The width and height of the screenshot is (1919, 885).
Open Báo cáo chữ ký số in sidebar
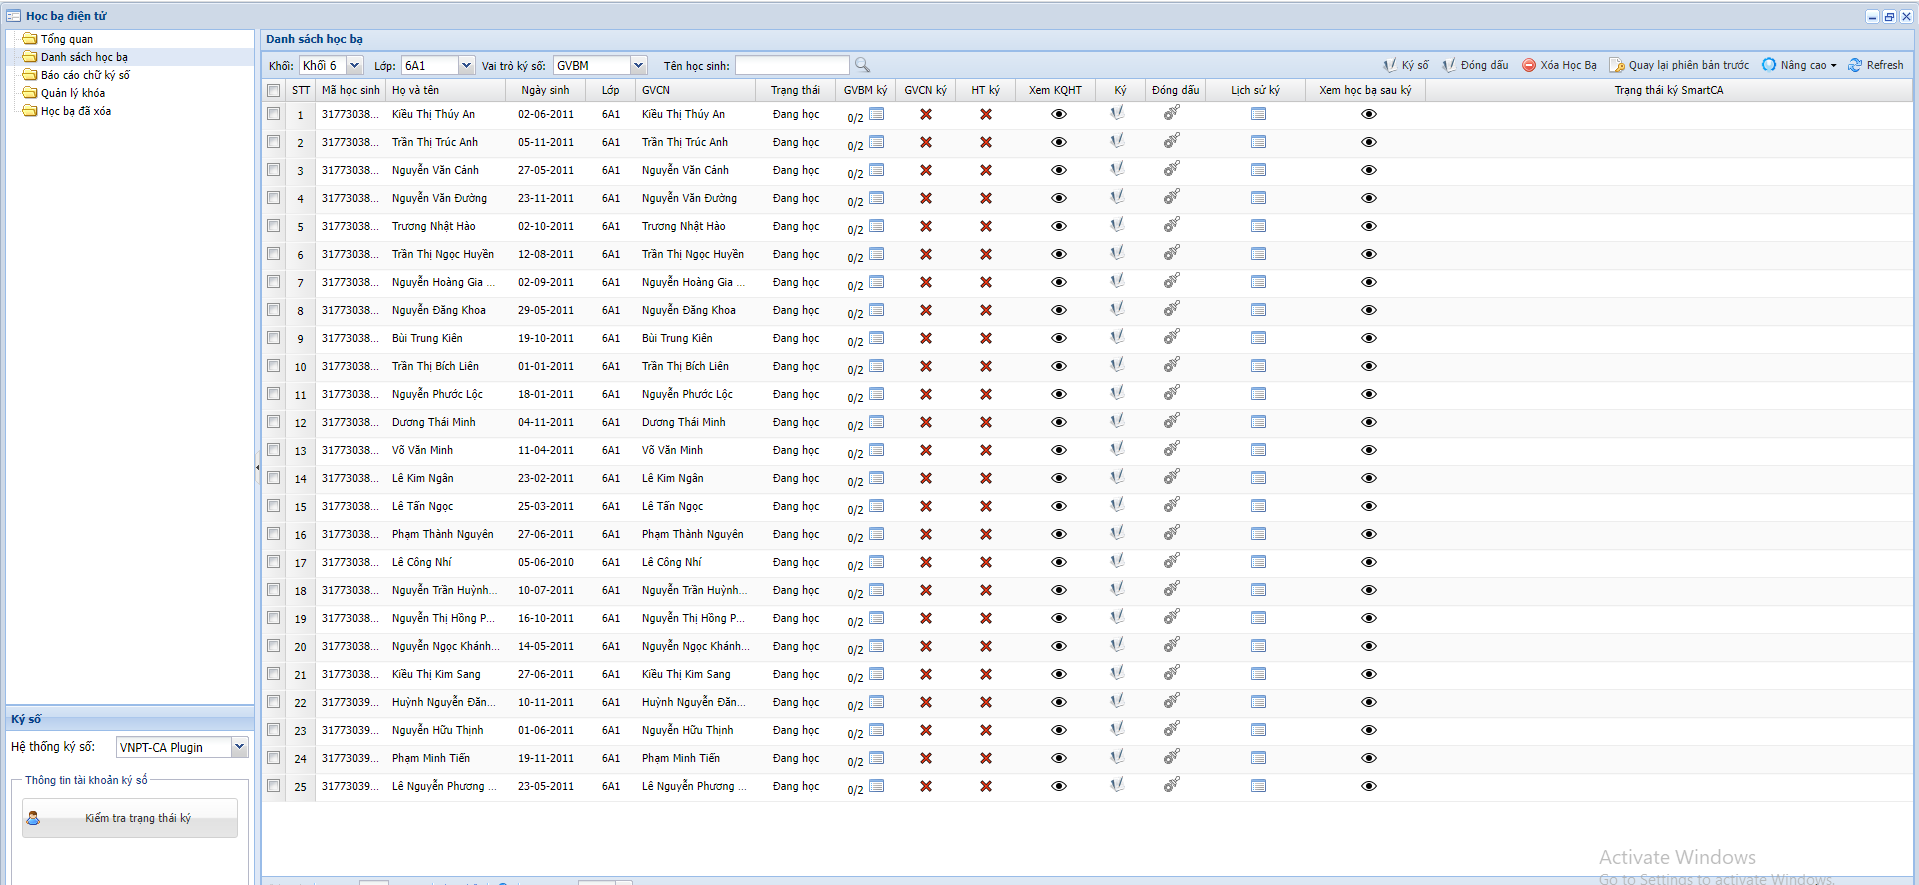[x=85, y=75]
